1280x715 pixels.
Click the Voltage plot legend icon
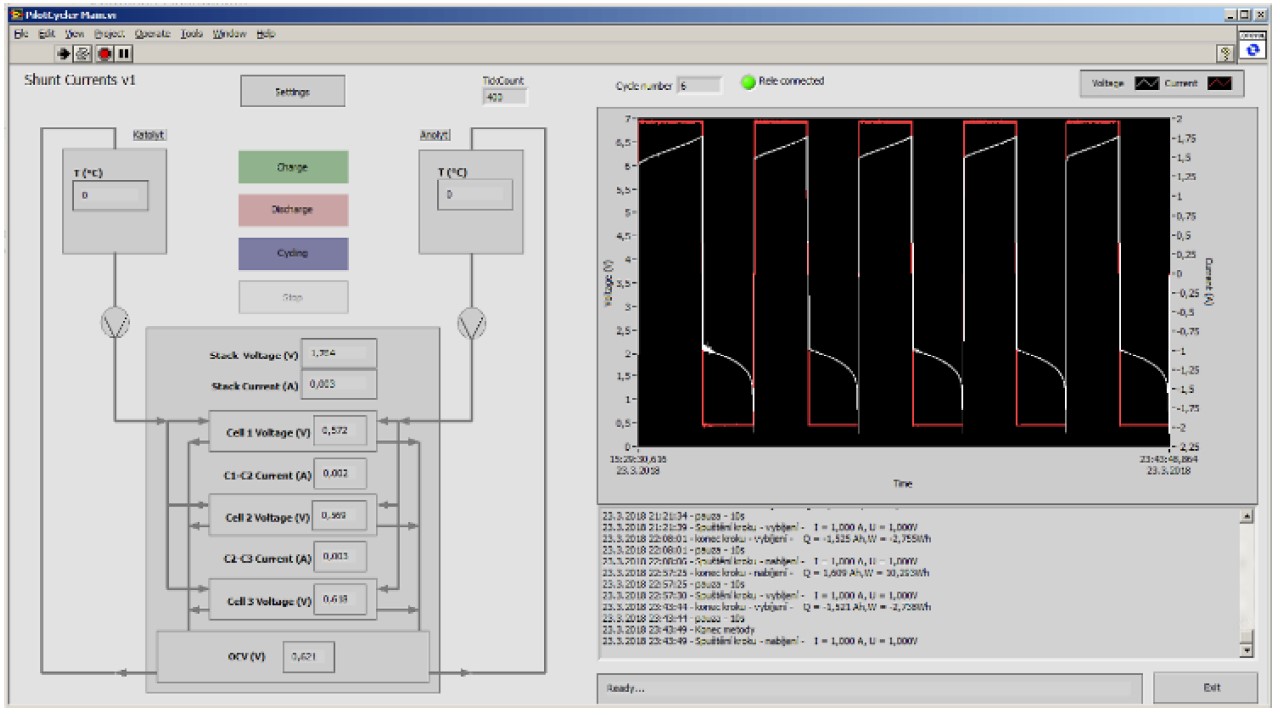1145,84
